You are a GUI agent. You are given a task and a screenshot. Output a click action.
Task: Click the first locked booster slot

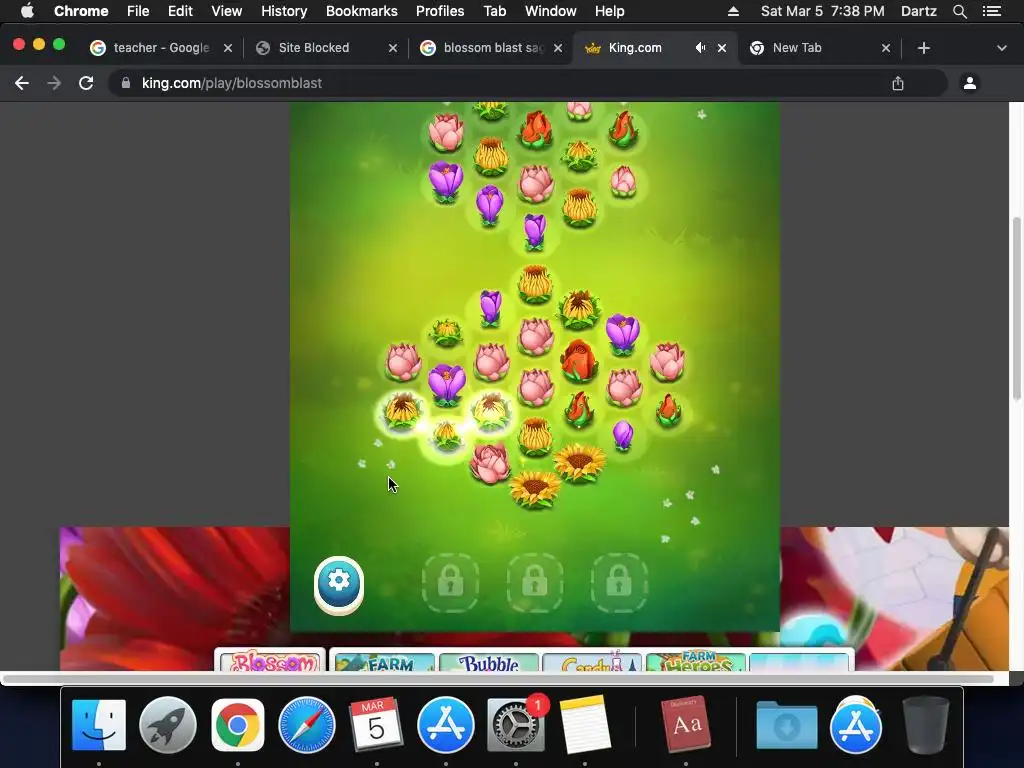(450, 583)
